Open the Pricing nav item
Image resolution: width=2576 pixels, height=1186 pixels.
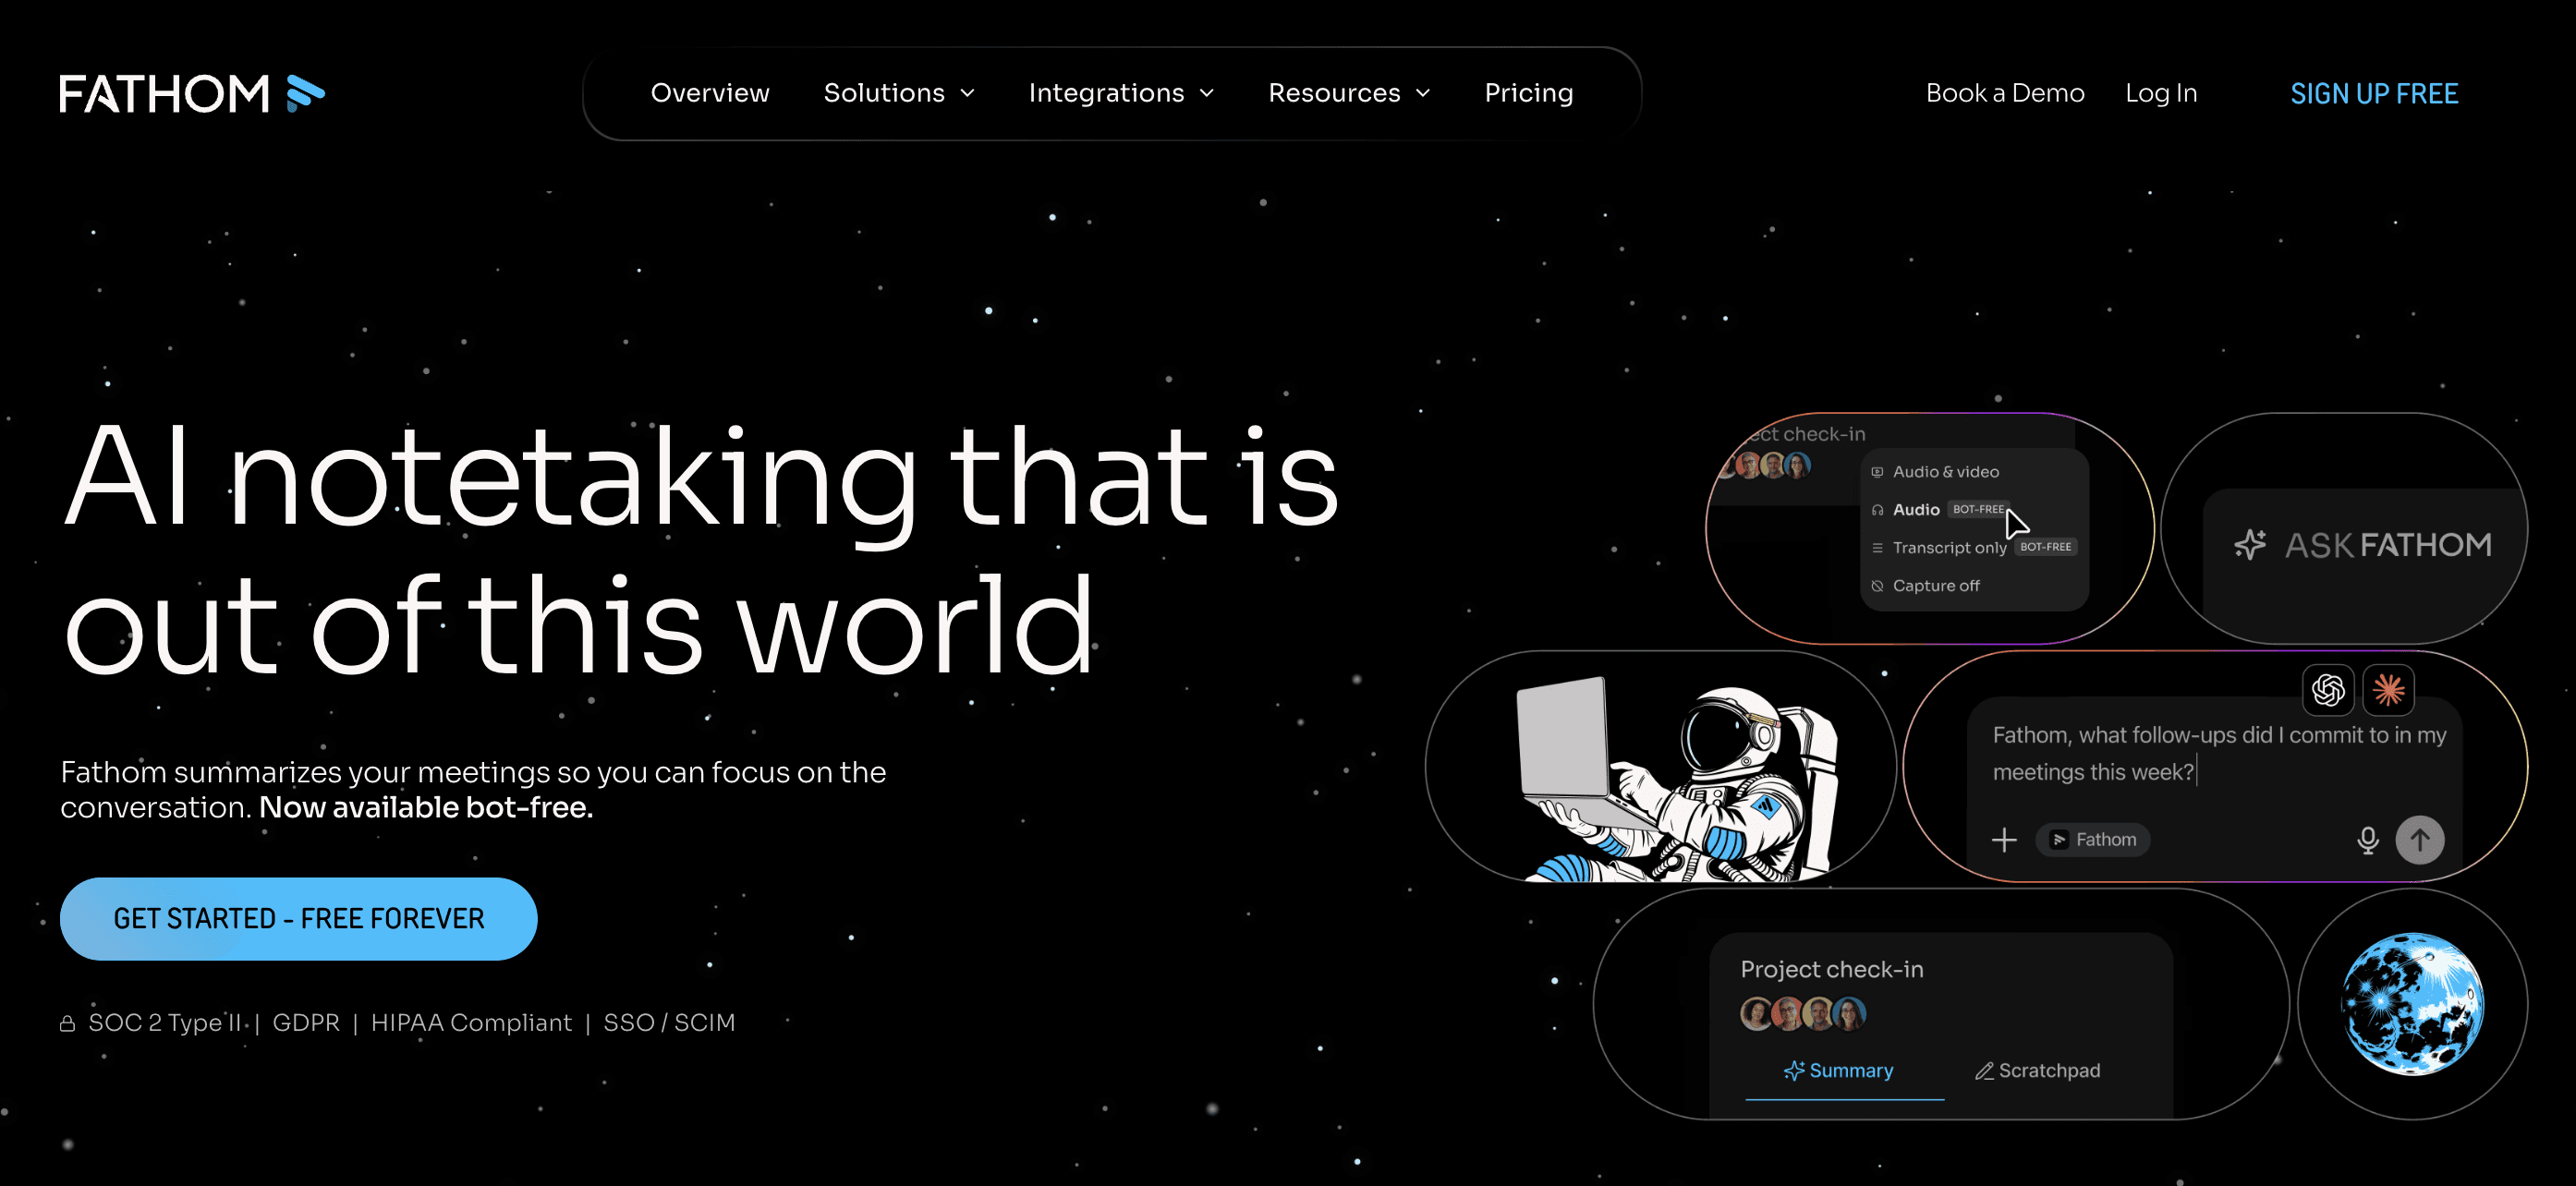[x=1528, y=93]
